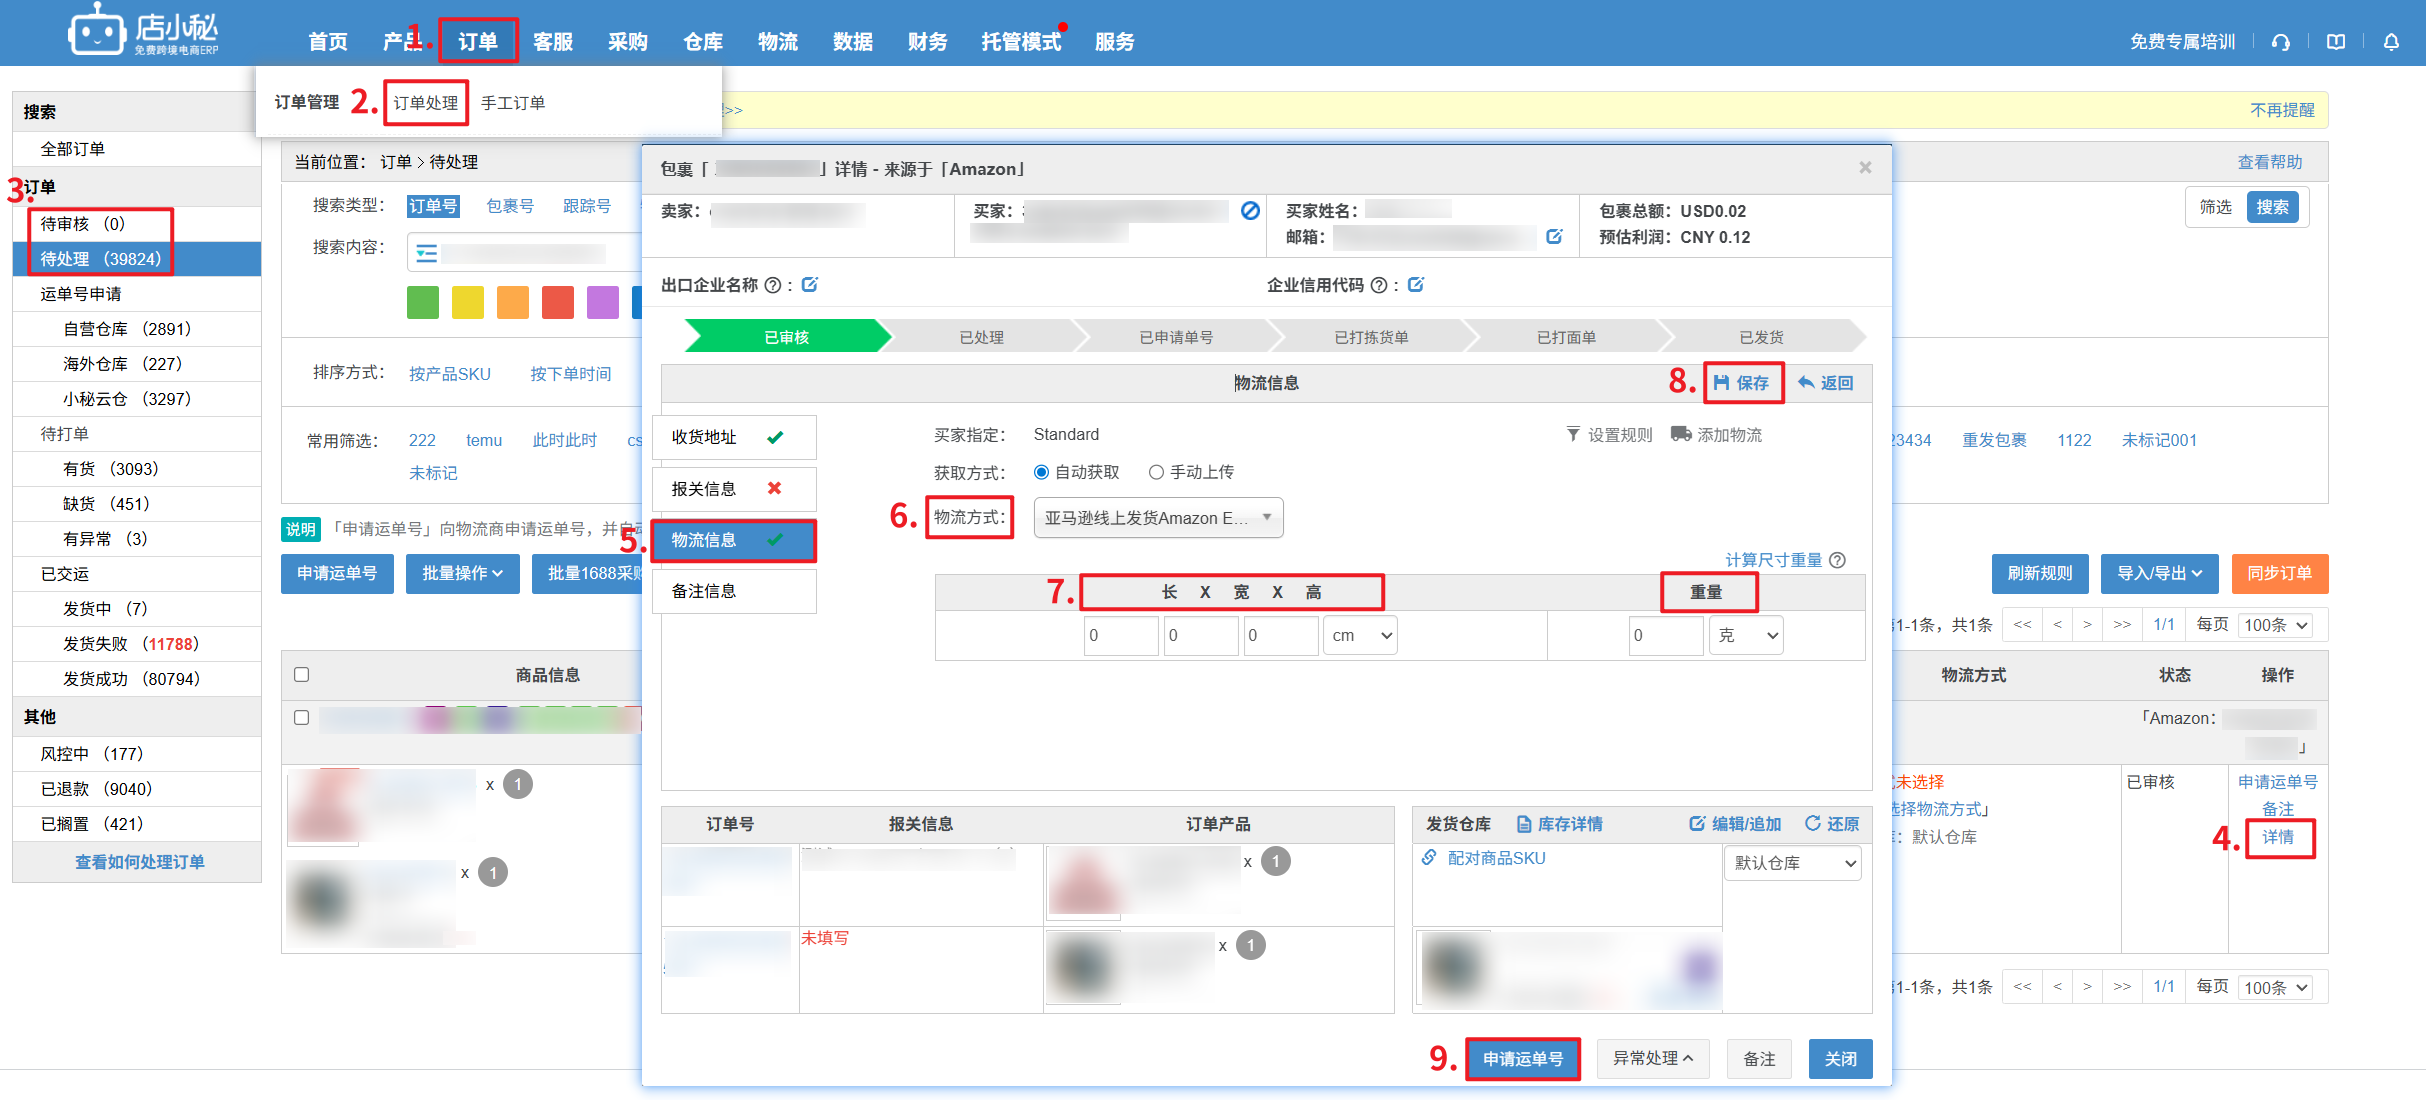Open the 默认仓库 warehouse dropdown
2426x1100 pixels.
[x=1793, y=863]
